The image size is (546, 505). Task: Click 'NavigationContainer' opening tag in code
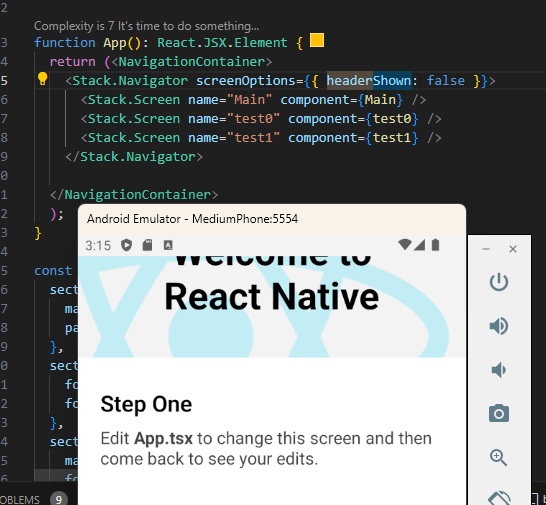[192, 62]
